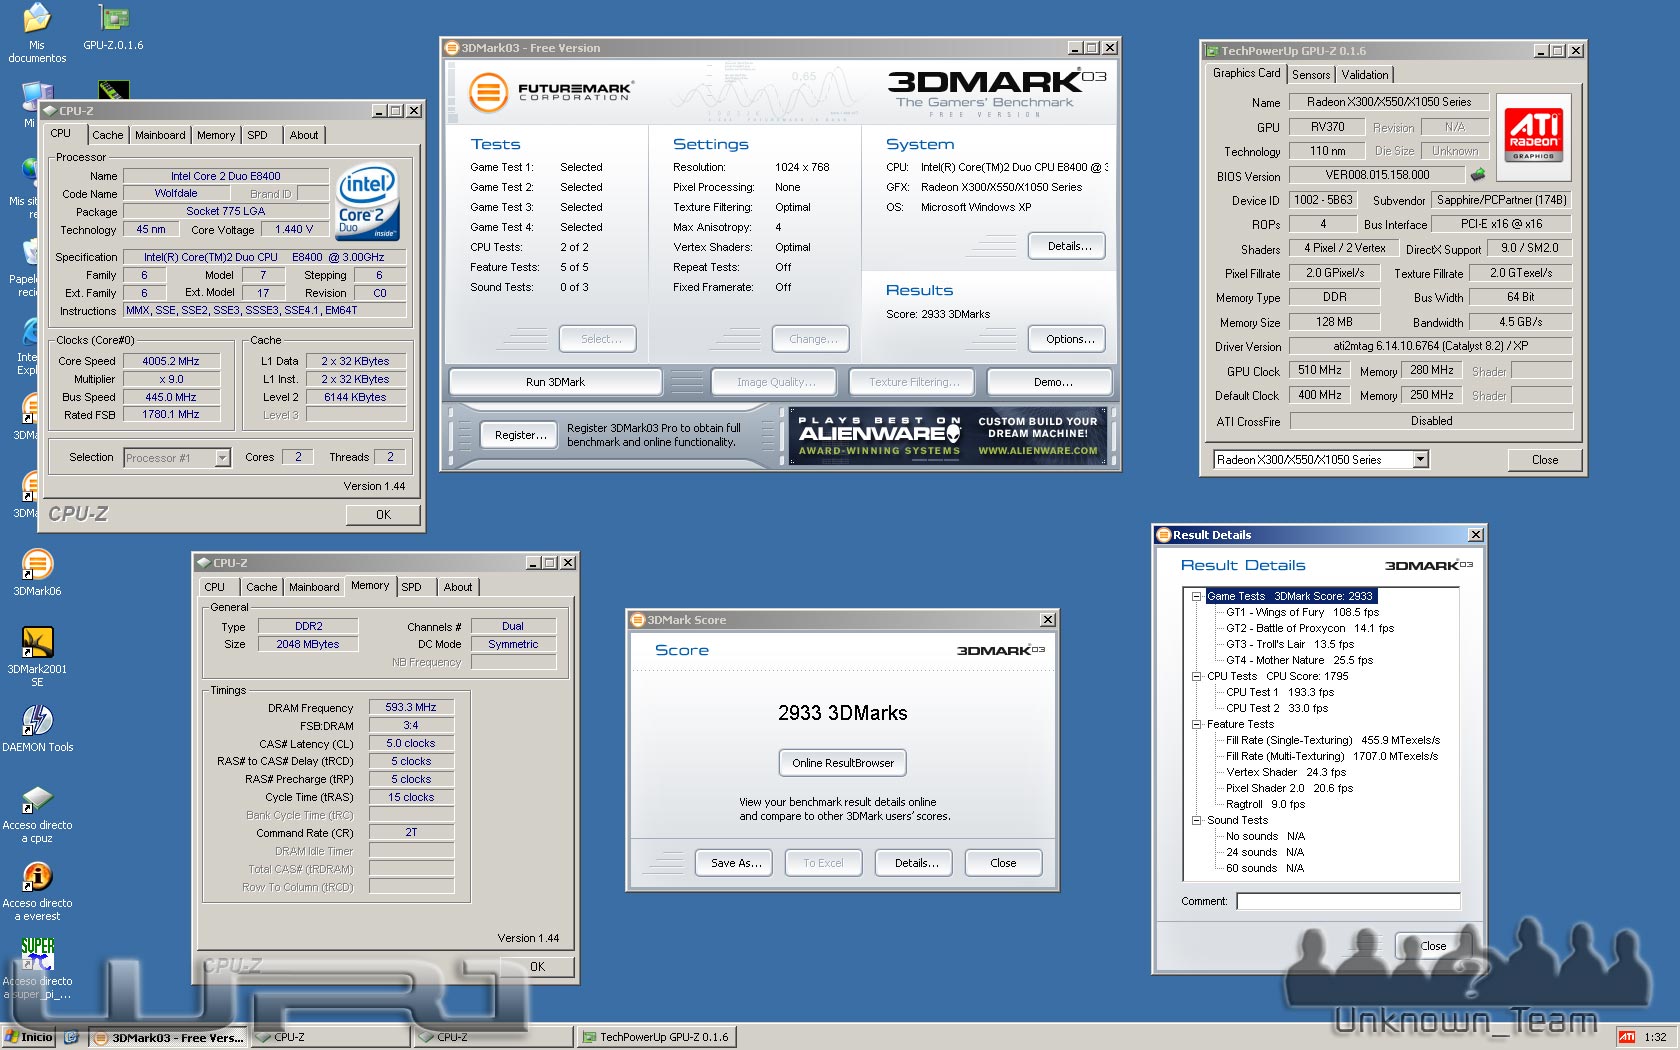1680x1050 pixels.
Task: Open the Inicio start button
Action: [29, 1037]
